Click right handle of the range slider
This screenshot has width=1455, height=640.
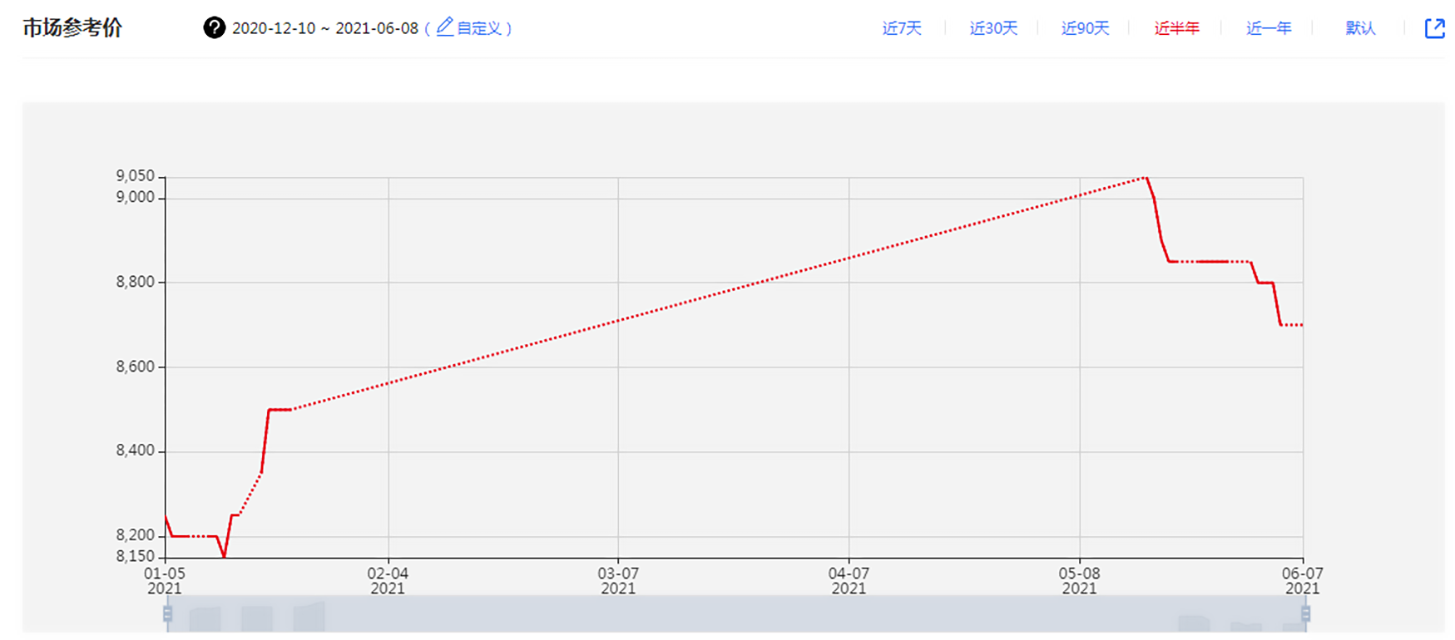click(x=1304, y=613)
